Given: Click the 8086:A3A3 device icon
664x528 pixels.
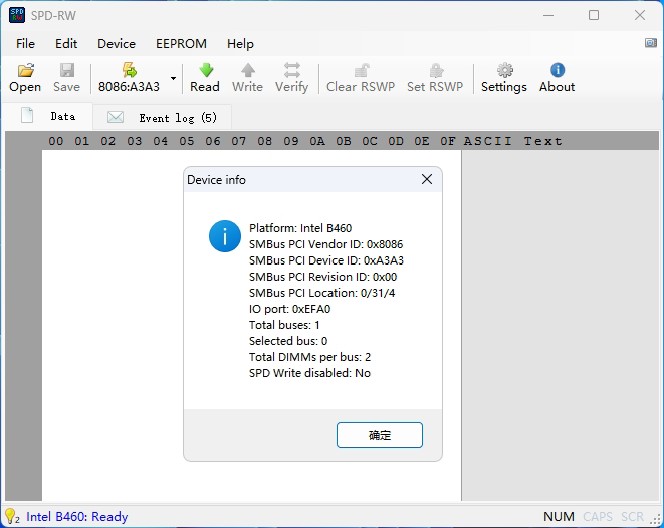Looking at the screenshot, I should (x=129, y=70).
